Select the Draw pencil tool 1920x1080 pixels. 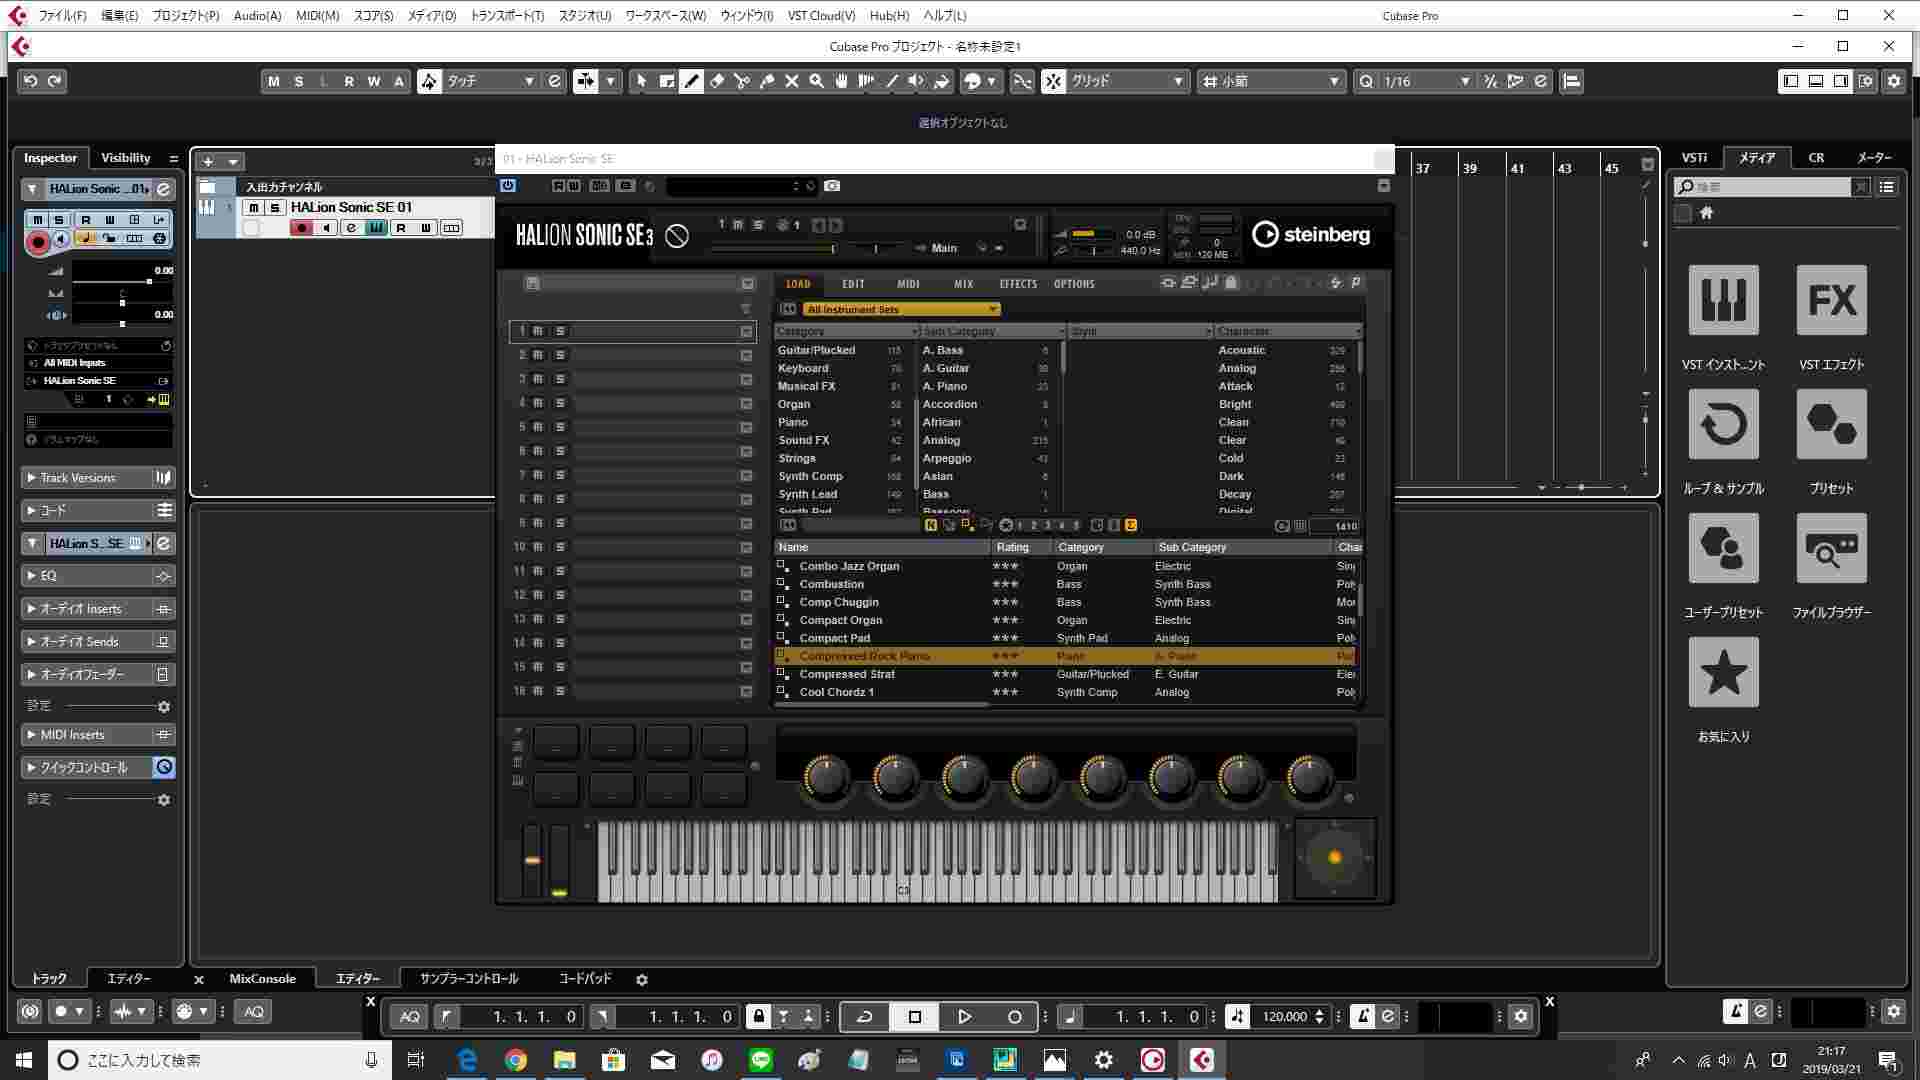tap(691, 81)
